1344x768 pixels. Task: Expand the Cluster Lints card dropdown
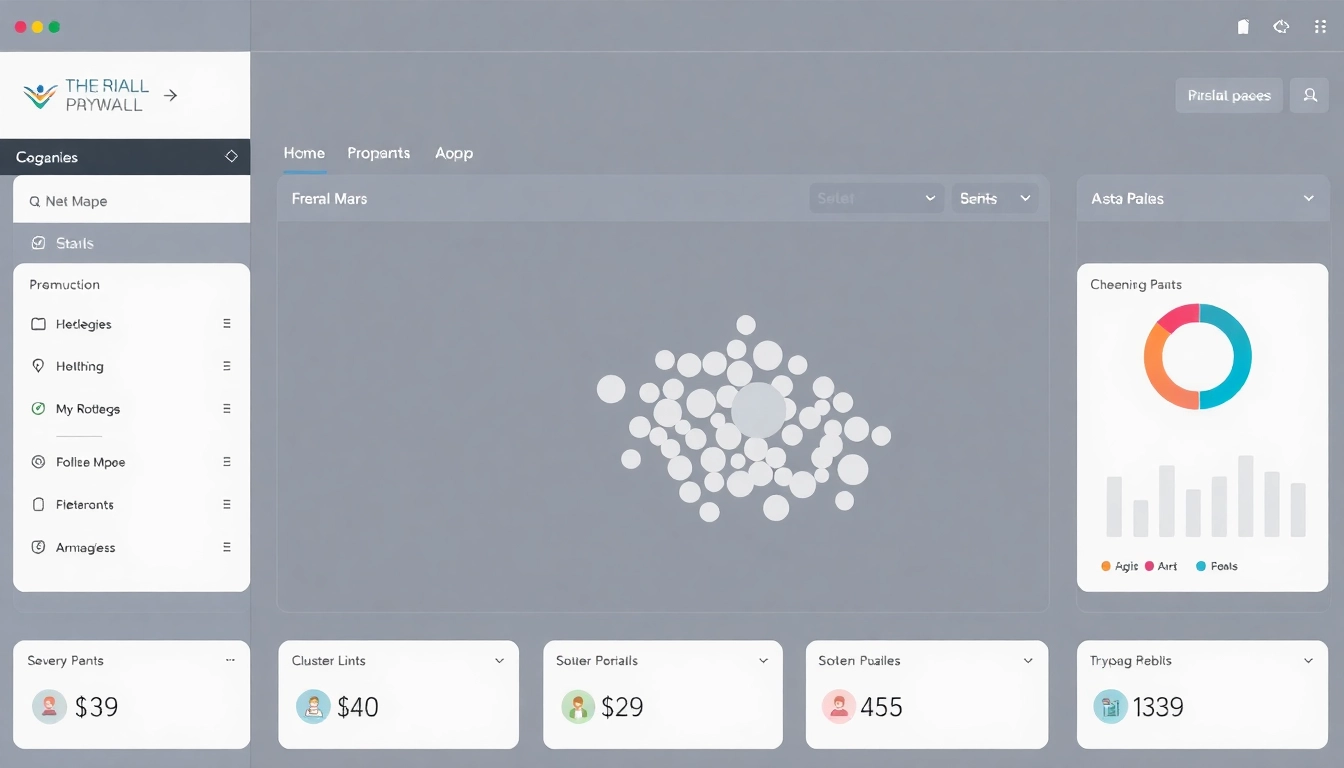(499, 660)
